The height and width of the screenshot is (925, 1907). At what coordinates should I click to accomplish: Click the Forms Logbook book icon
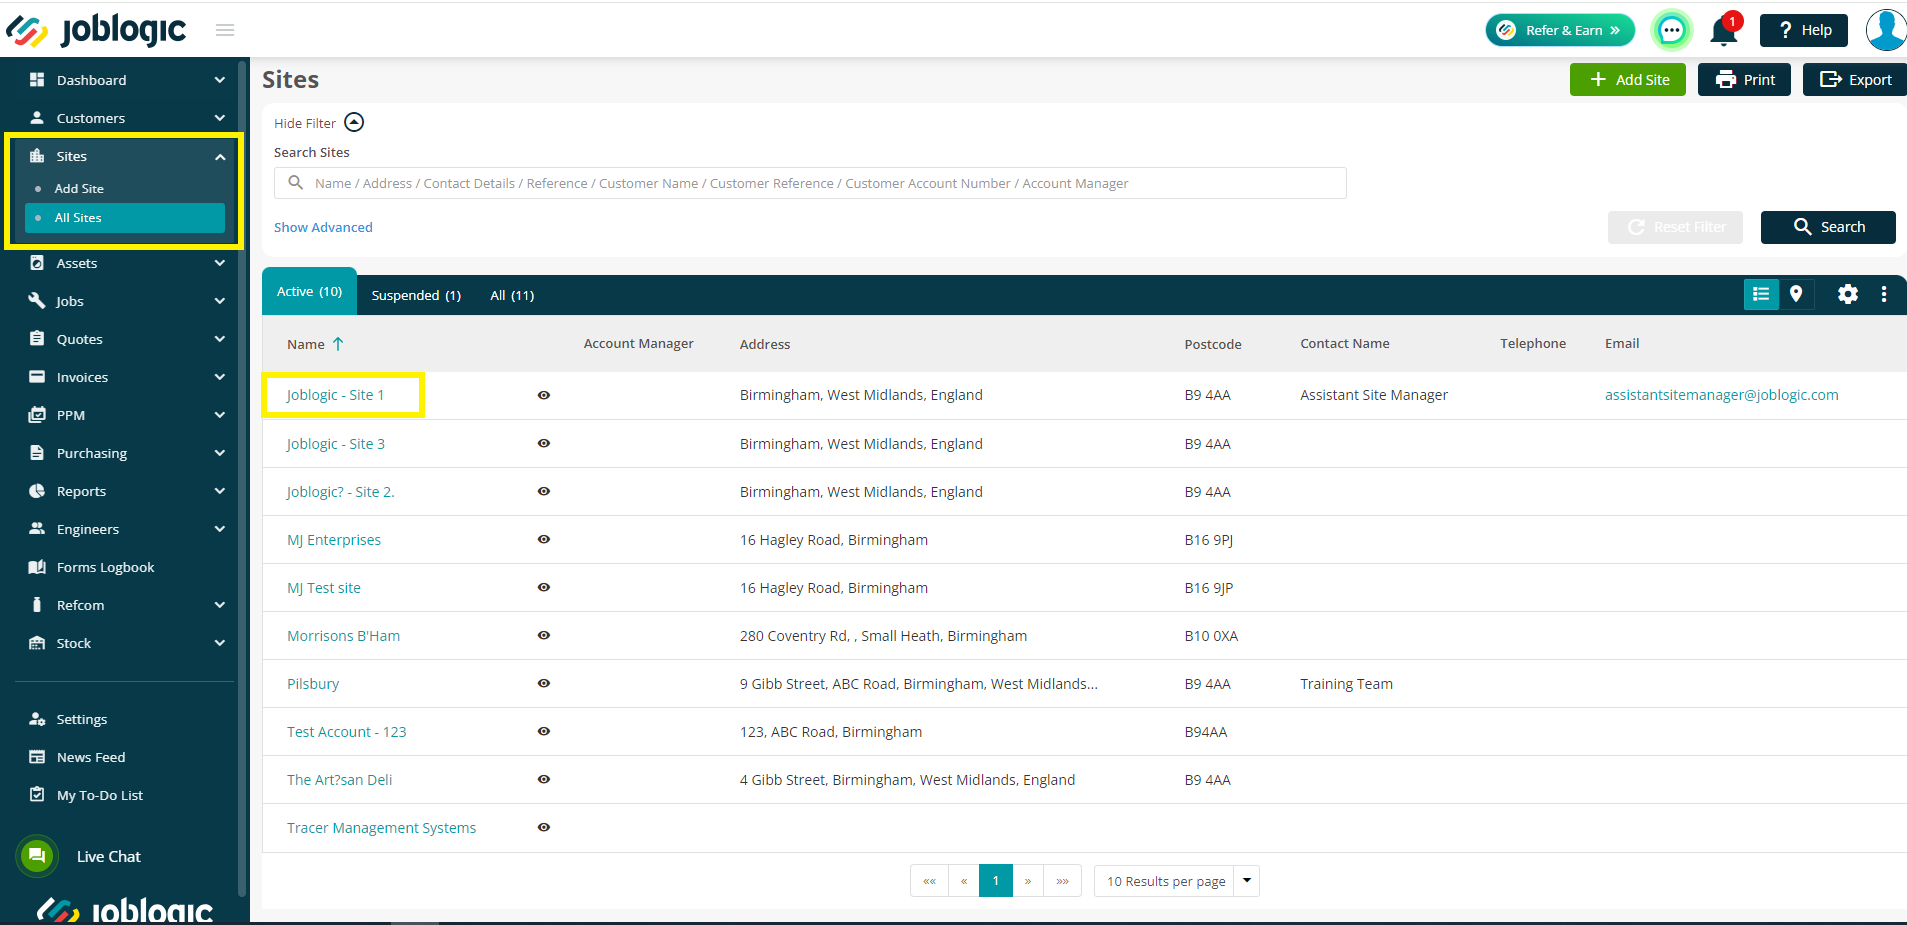coord(37,567)
